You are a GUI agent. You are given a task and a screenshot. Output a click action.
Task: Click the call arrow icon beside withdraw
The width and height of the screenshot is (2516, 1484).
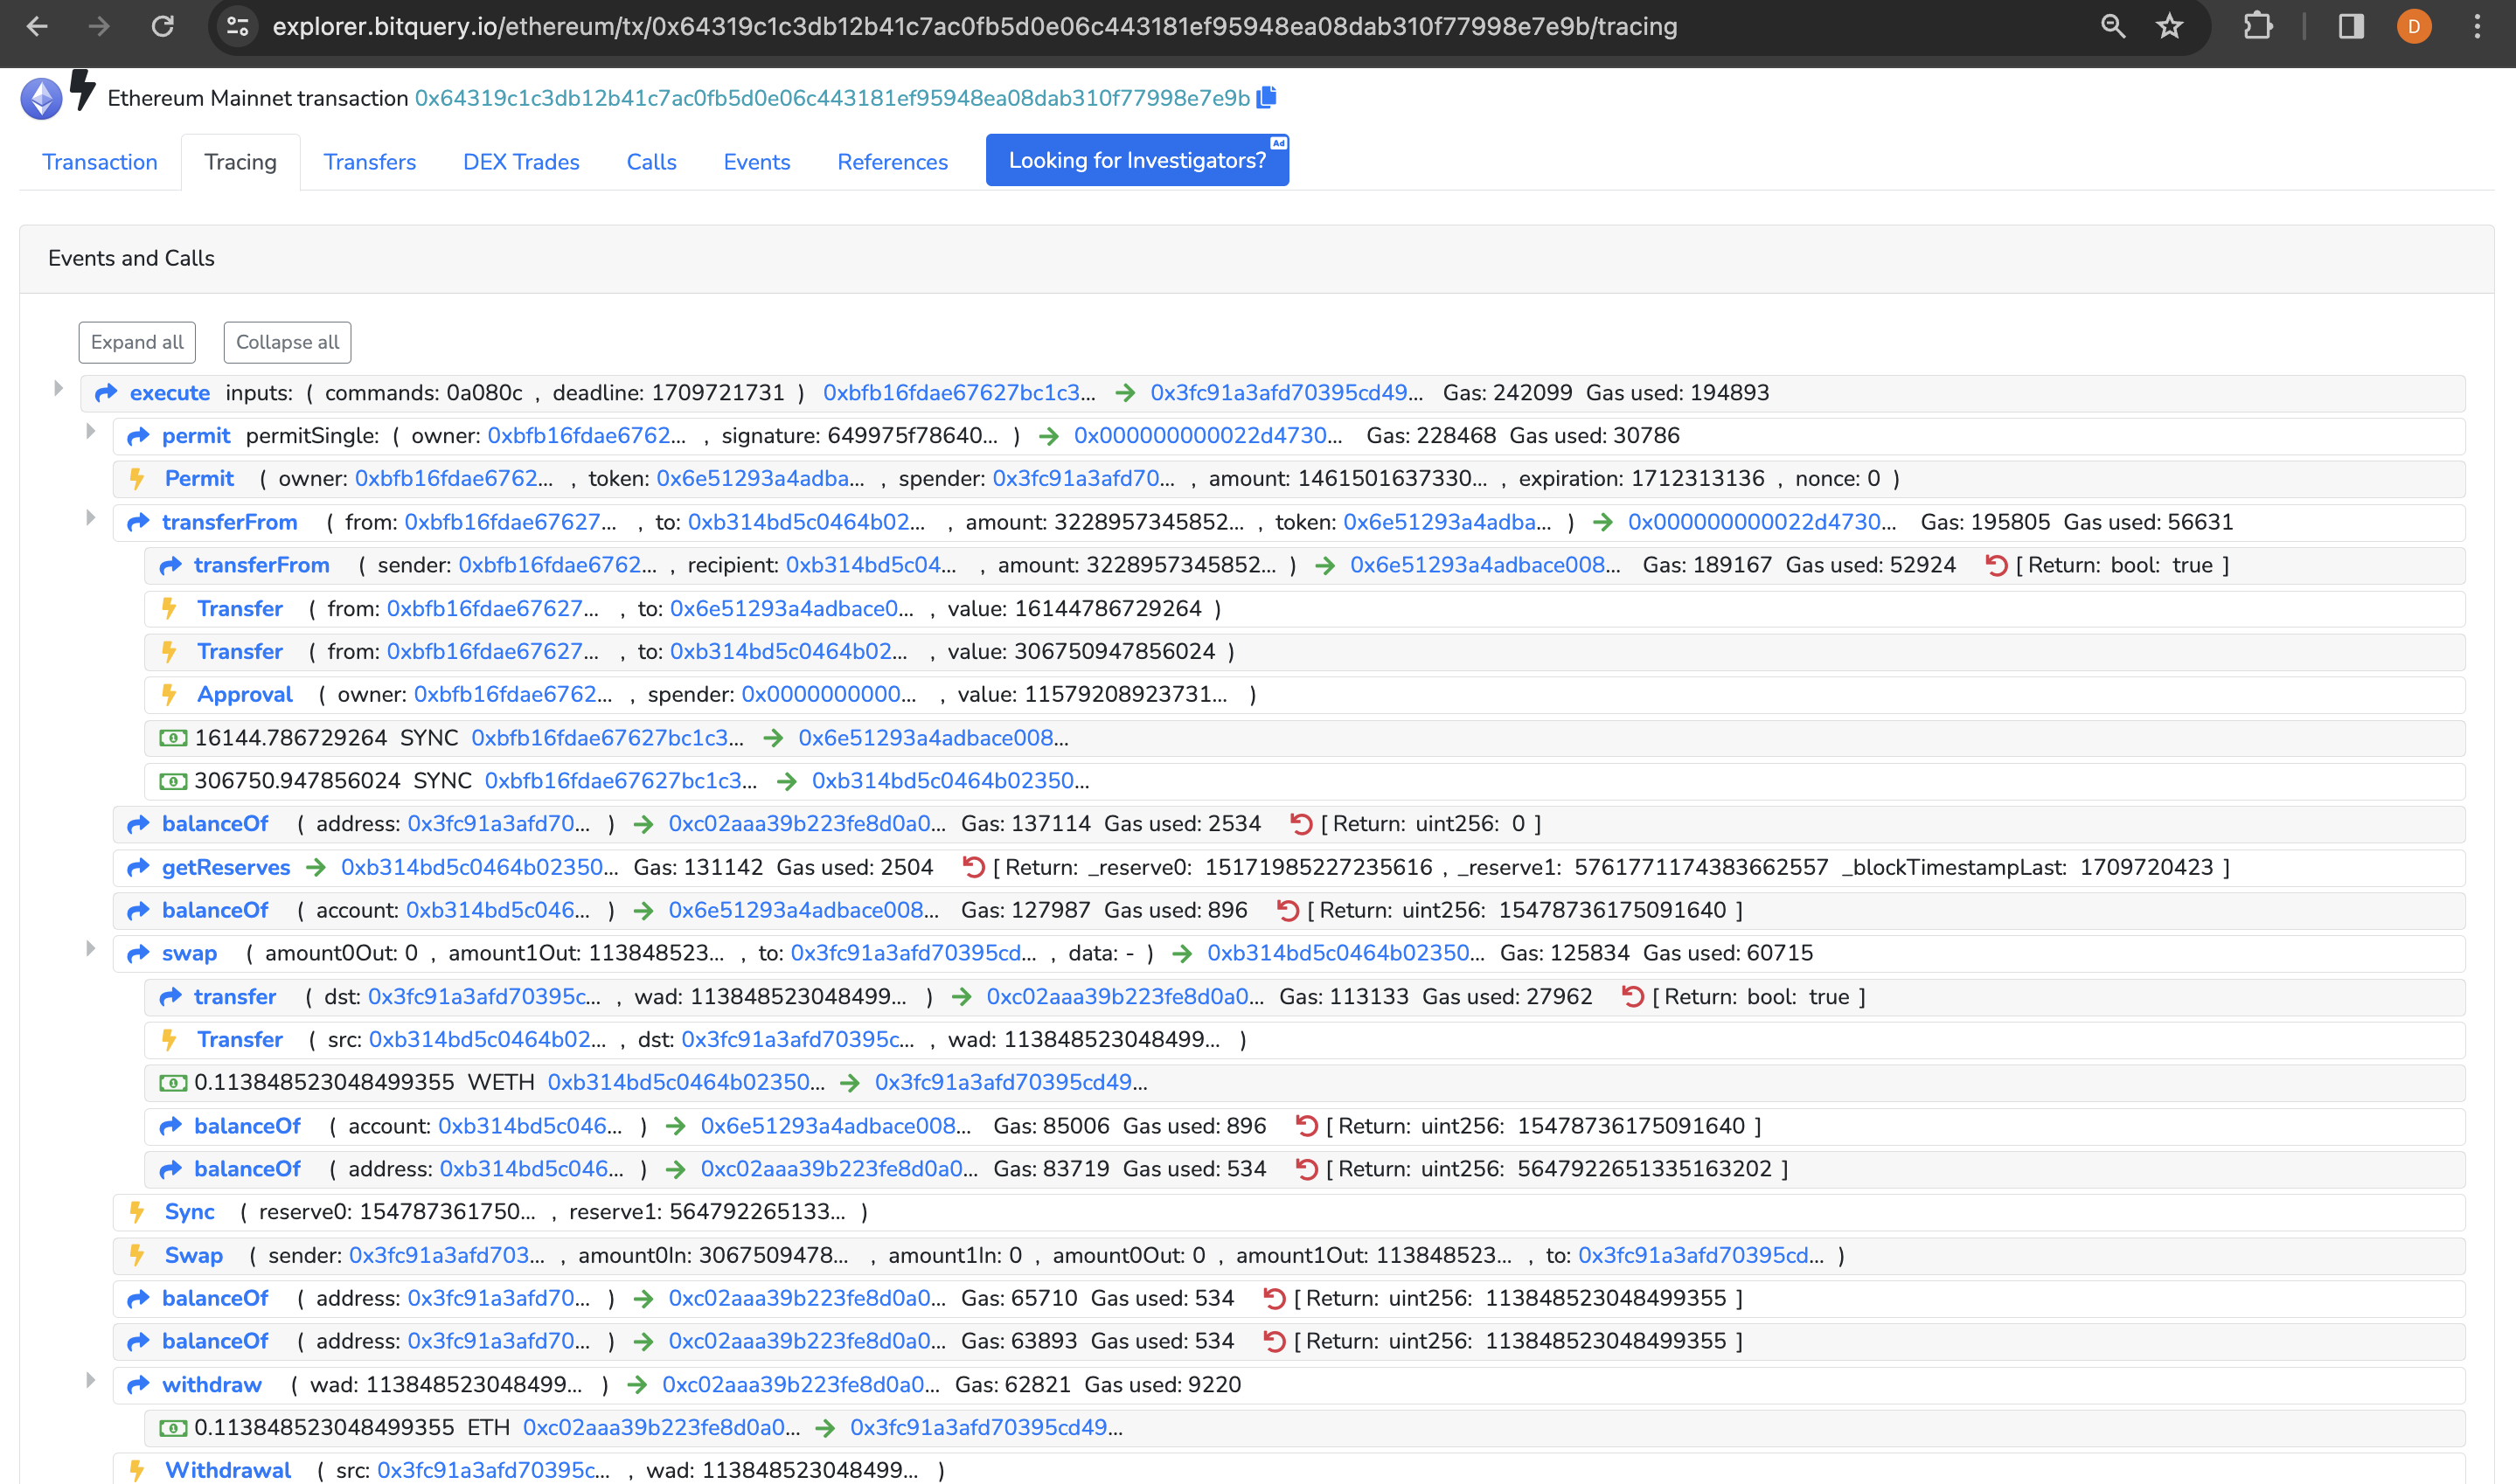138,1385
